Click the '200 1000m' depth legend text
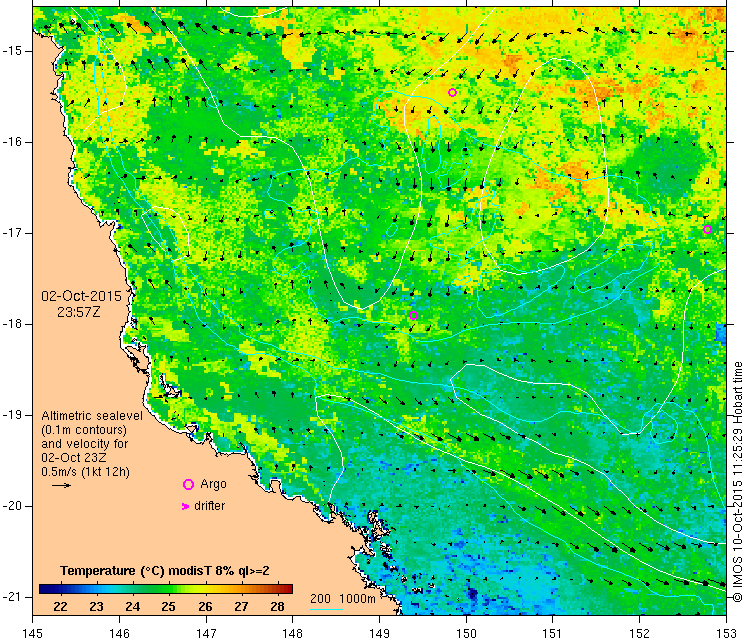This screenshot has height=640, width=750. point(342,598)
